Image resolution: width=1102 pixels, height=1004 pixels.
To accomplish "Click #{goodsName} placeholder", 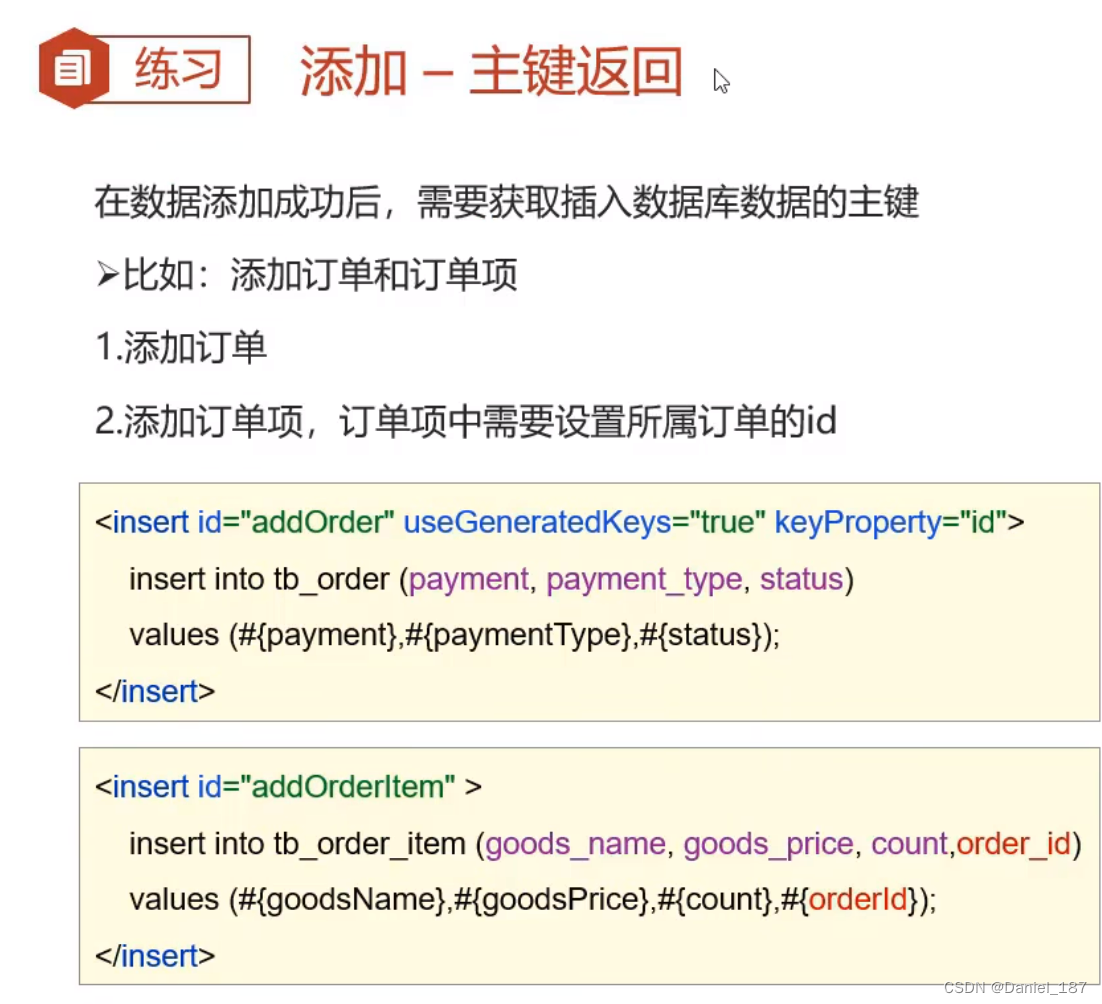I will tap(342, 900).
